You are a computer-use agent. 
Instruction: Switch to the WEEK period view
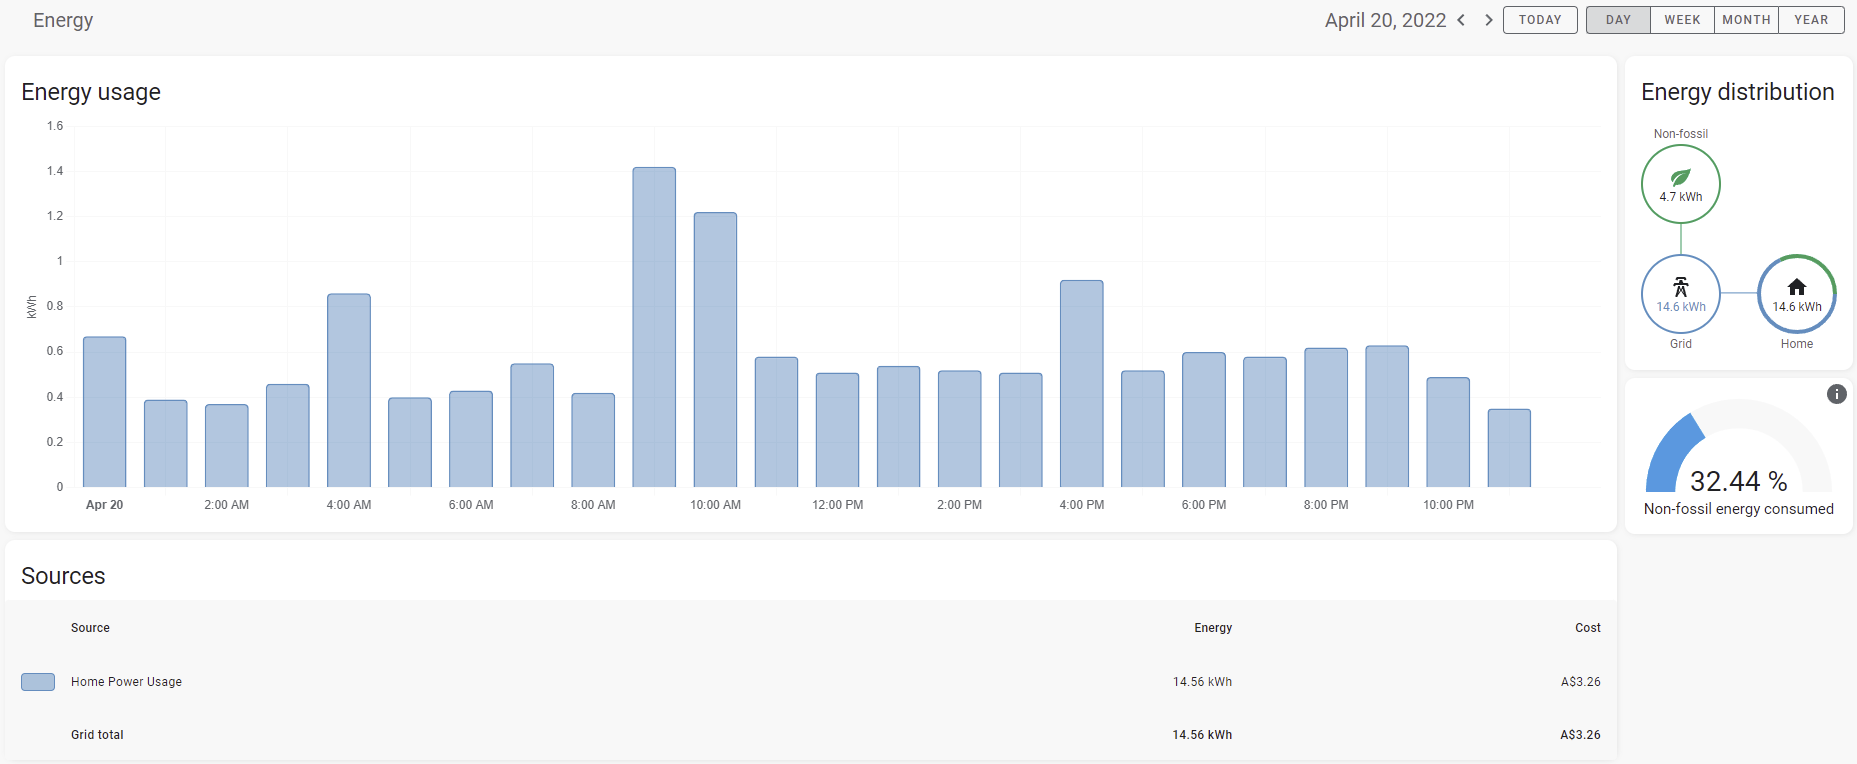point(1682,20)
